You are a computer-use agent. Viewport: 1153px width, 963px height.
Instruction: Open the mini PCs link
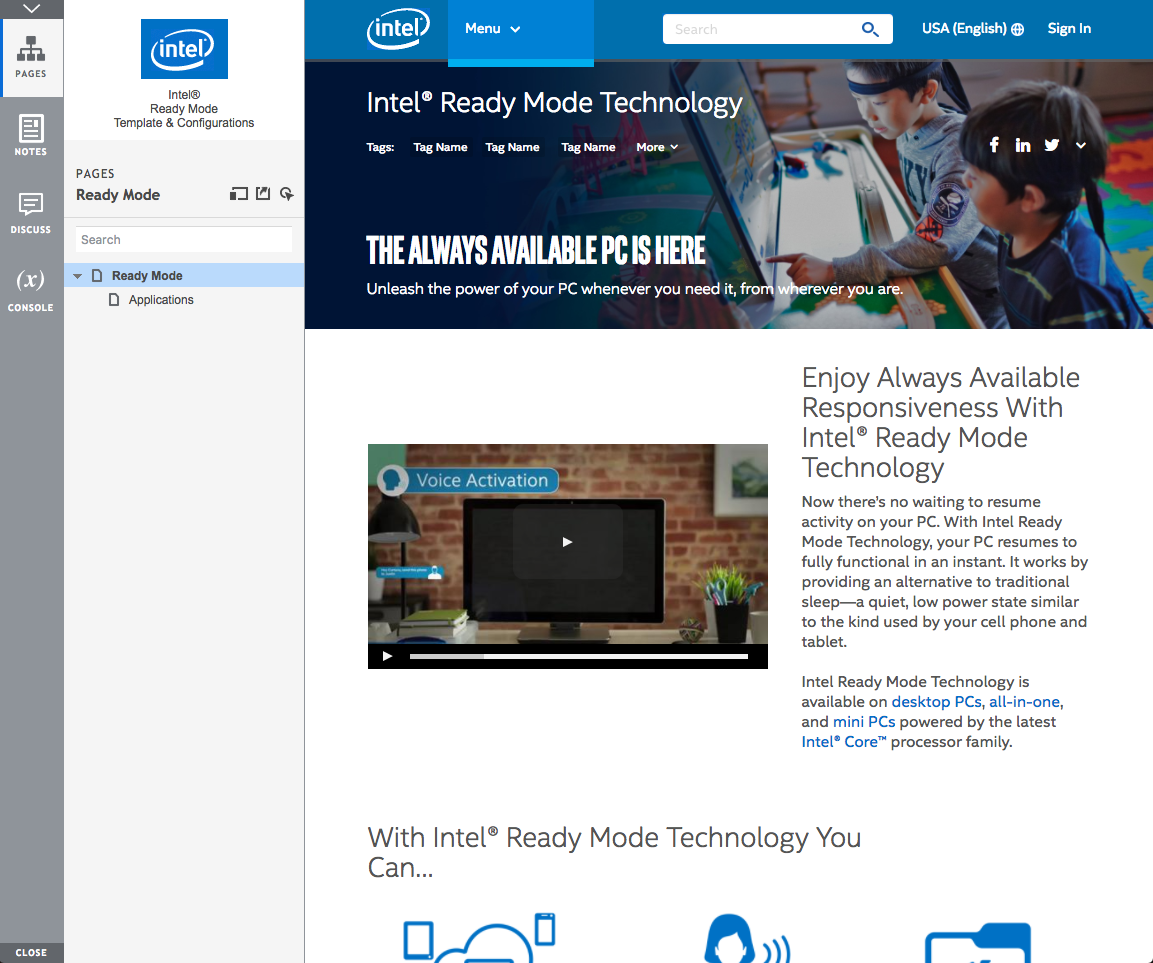tap(864, 721)
